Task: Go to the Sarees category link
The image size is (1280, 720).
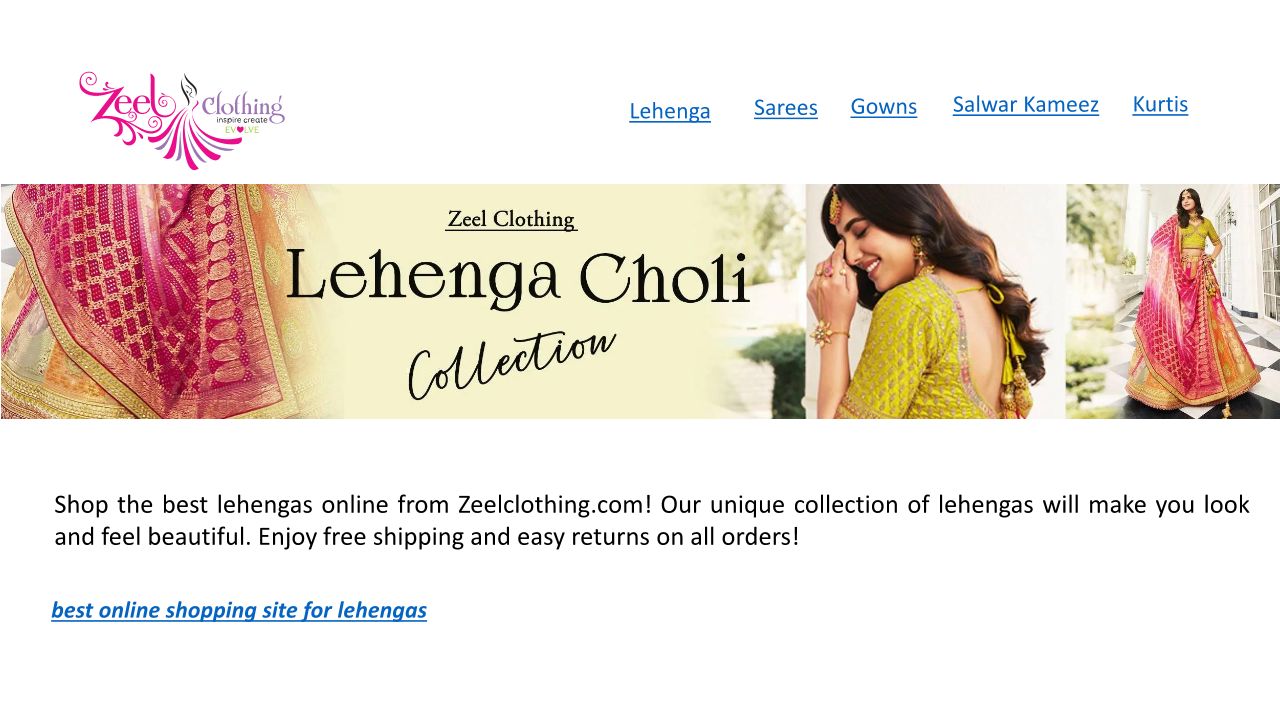Action: (785, 108)
